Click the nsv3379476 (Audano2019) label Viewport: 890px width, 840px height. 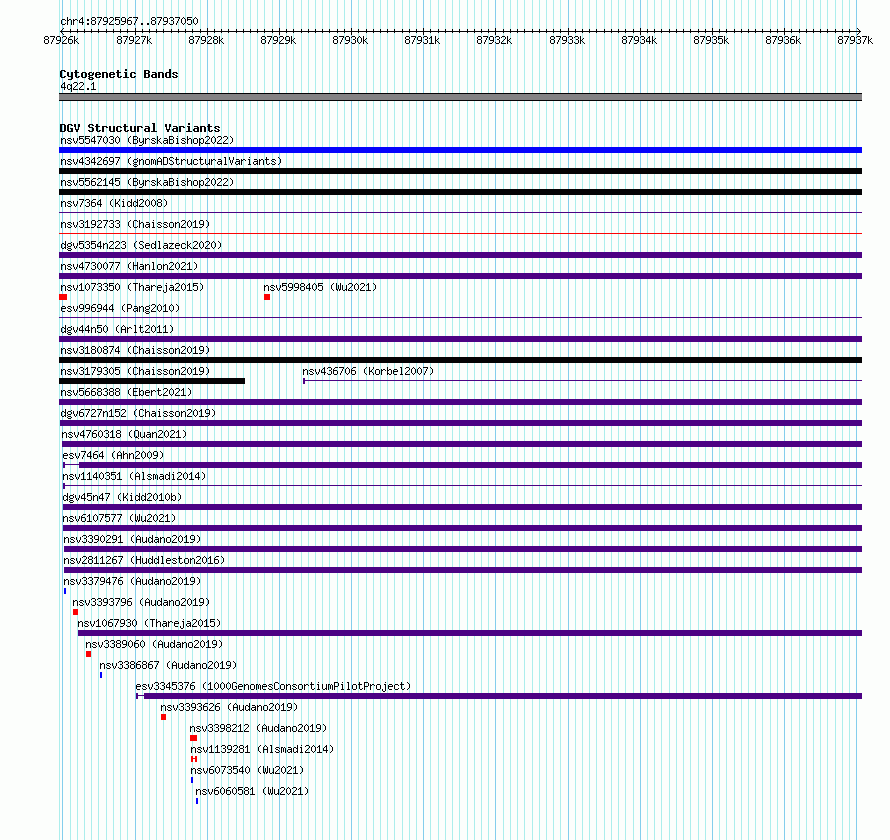tap(132, 581)
